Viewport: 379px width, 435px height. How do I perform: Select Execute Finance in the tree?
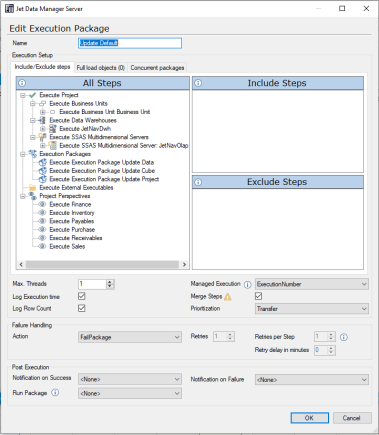point(70,204)
